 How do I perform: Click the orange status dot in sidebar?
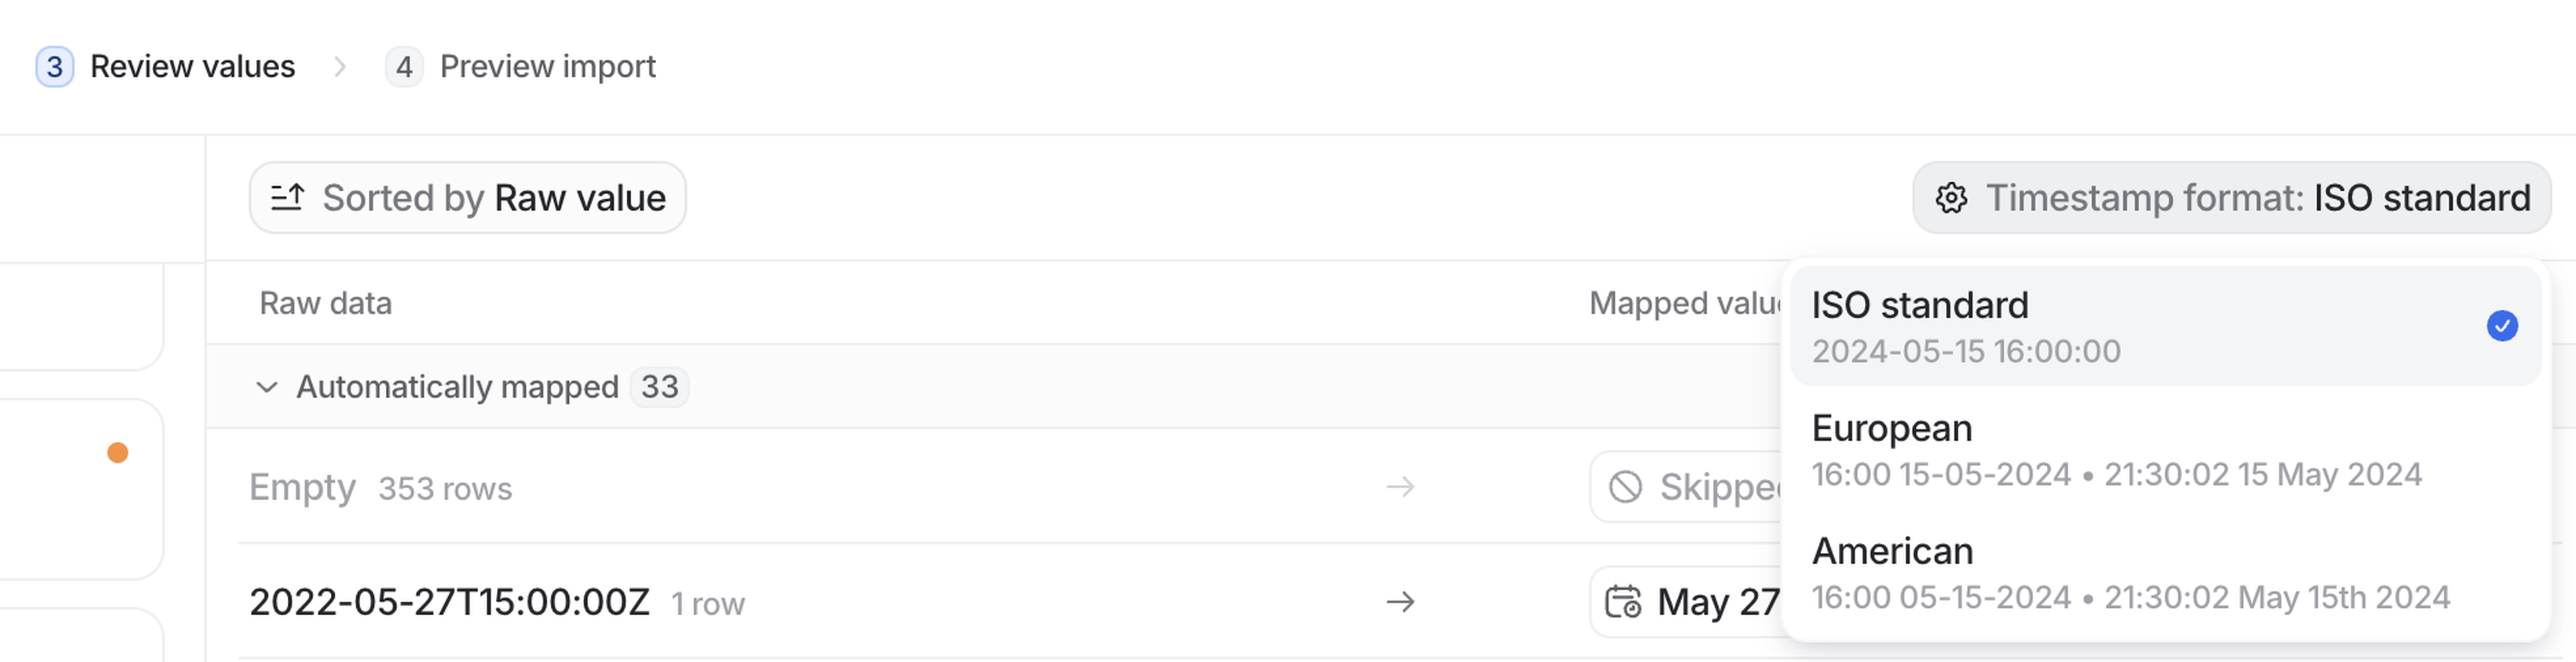coord(118,453)
